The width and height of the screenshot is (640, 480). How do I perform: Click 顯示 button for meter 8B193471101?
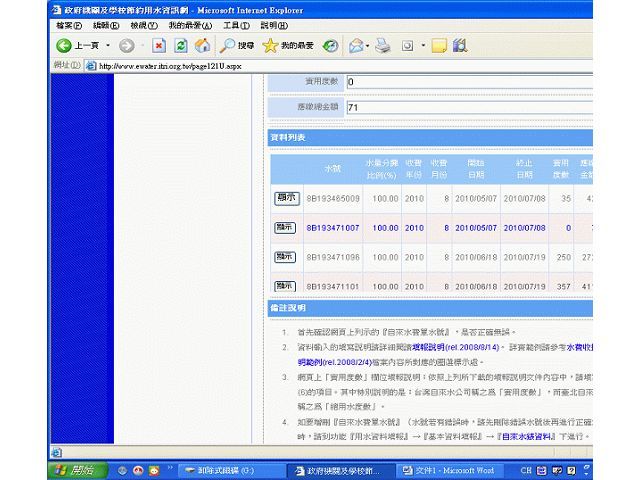(x=286, y=286)
